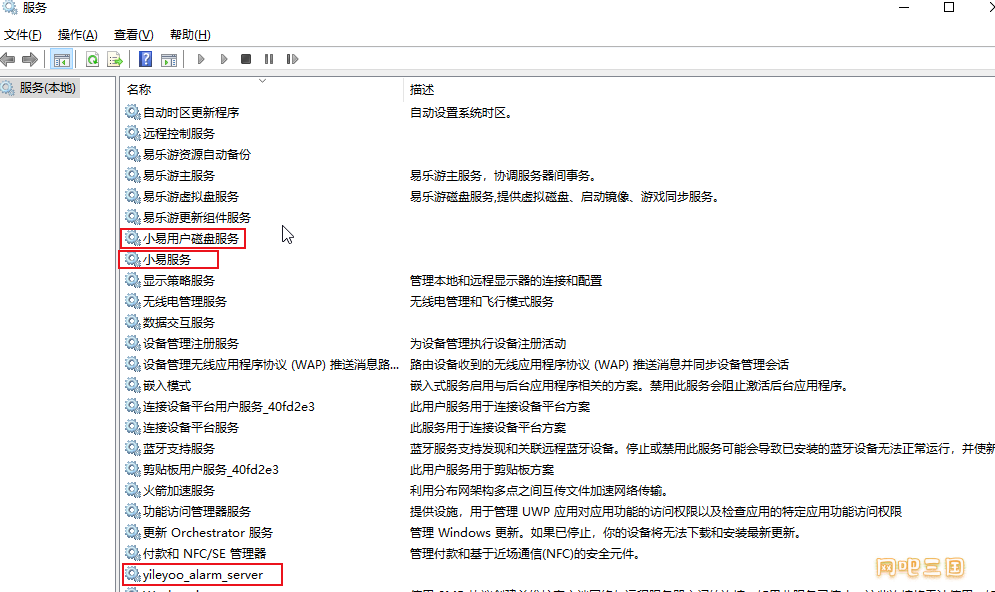Click description 管理本地和远程显示器的连接和配置
Screen dimensions: 995x592
click(x=506, y=280)
